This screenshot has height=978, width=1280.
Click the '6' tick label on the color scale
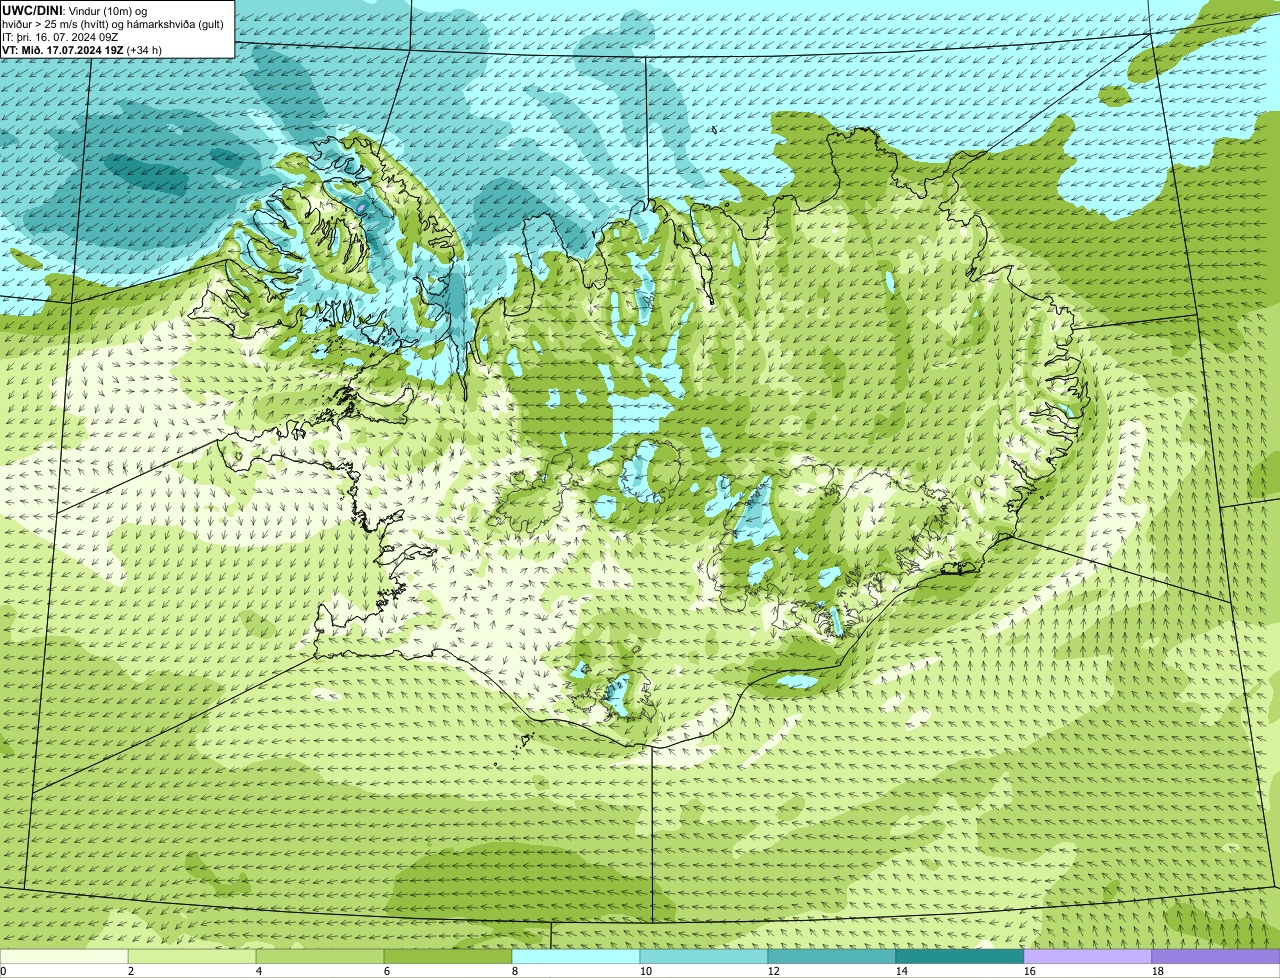tap(387, 971)
